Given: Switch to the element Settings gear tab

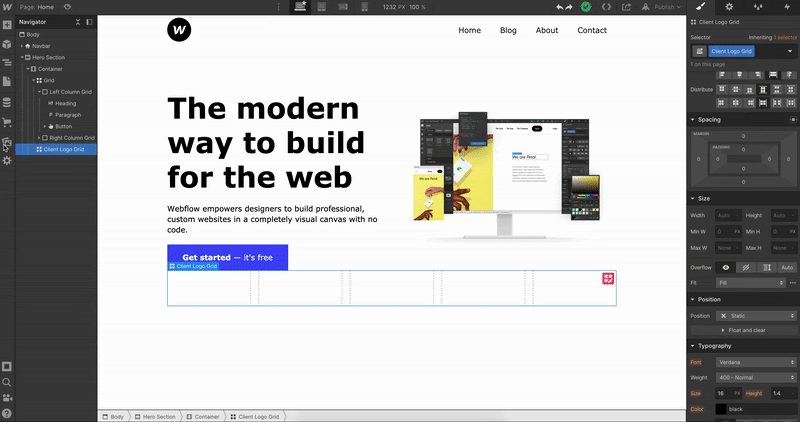Looking at the screenshot, I should tap(729, 6).
